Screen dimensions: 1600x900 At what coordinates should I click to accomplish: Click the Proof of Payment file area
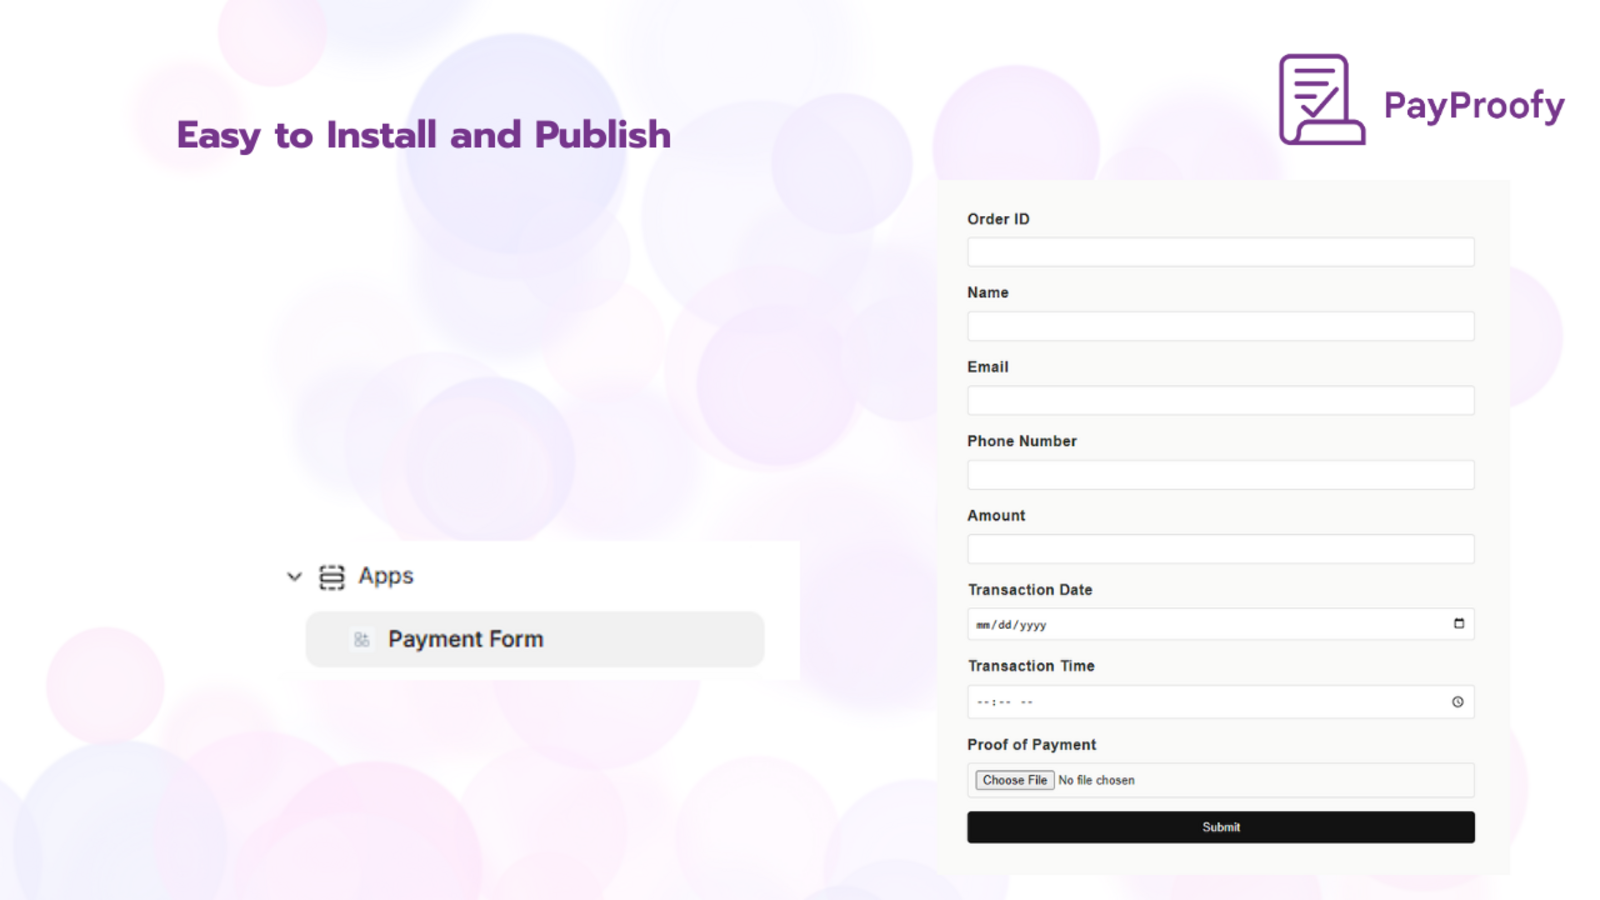click(x=1220, y=780)
